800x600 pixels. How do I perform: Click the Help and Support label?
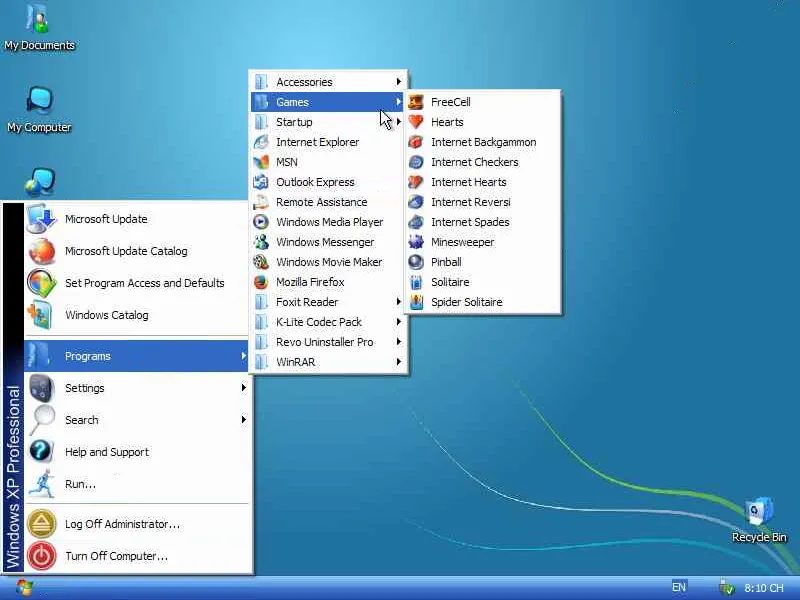click(107, 452)
